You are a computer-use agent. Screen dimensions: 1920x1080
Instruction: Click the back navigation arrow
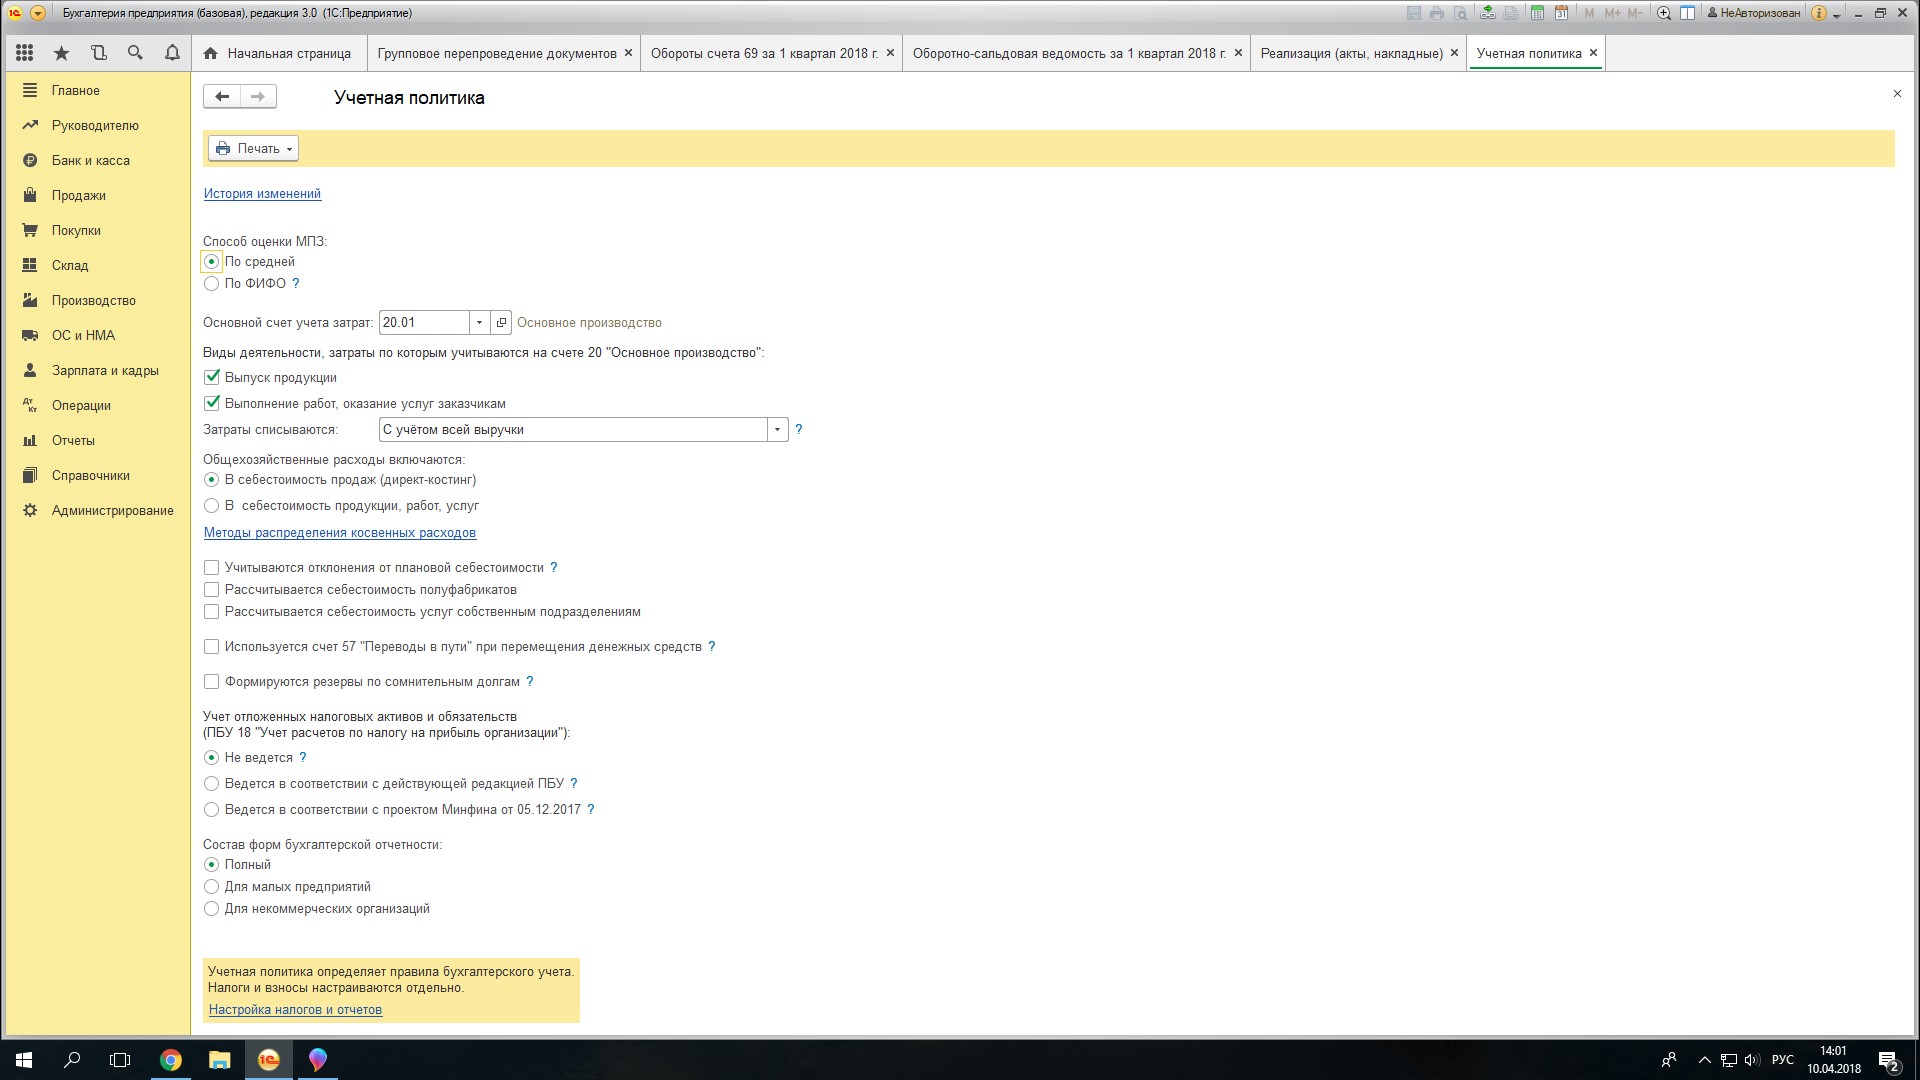tap(222, 96)
